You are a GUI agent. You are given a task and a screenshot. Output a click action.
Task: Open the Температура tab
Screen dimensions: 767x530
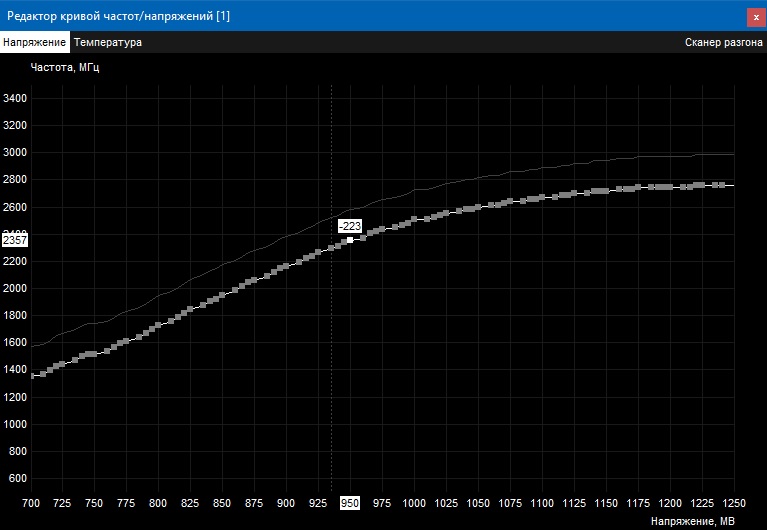108,42
